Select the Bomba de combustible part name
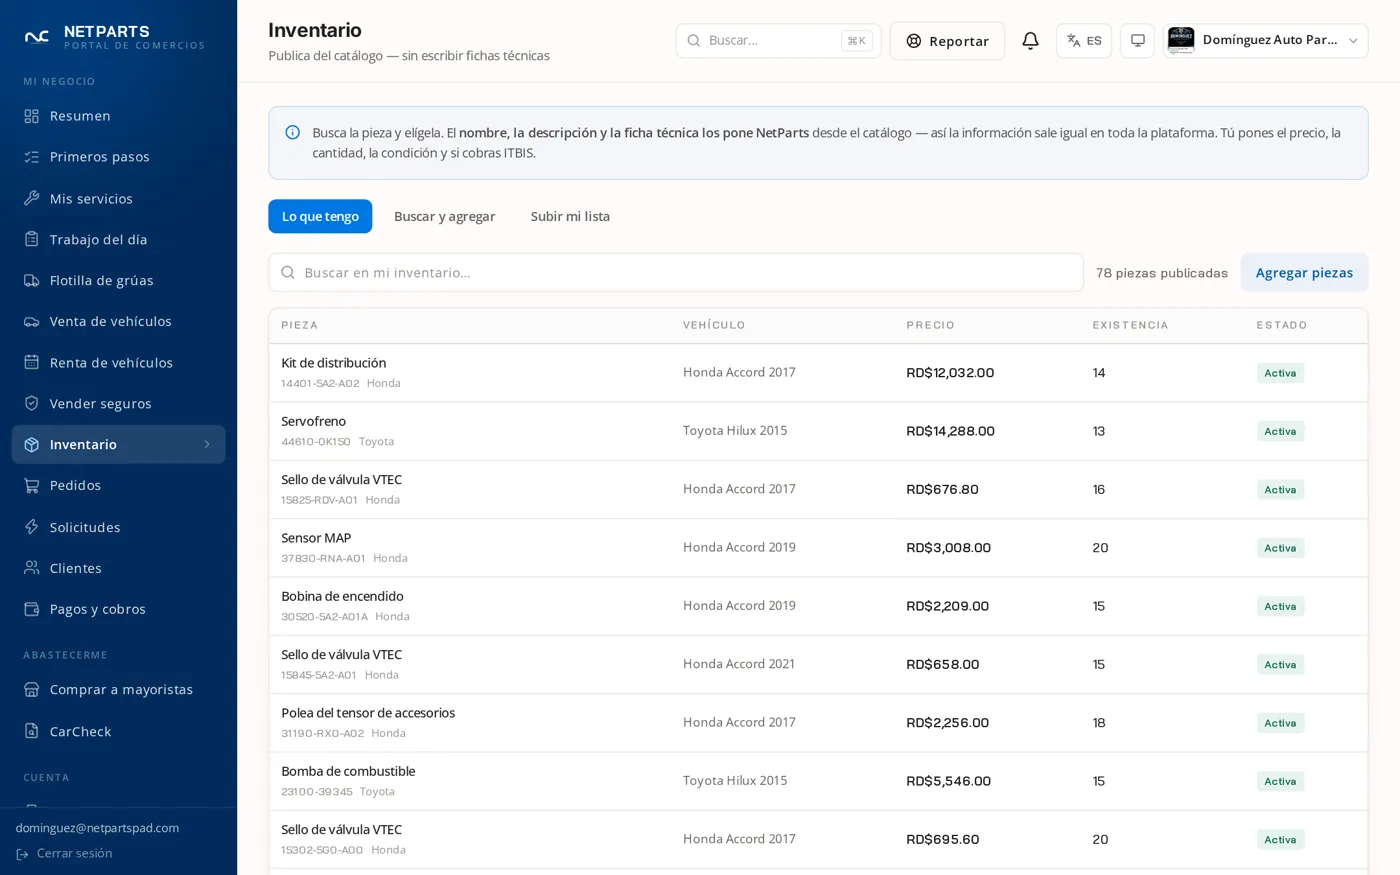This screenshot has width=1400, height=875. tap(348, 771)
